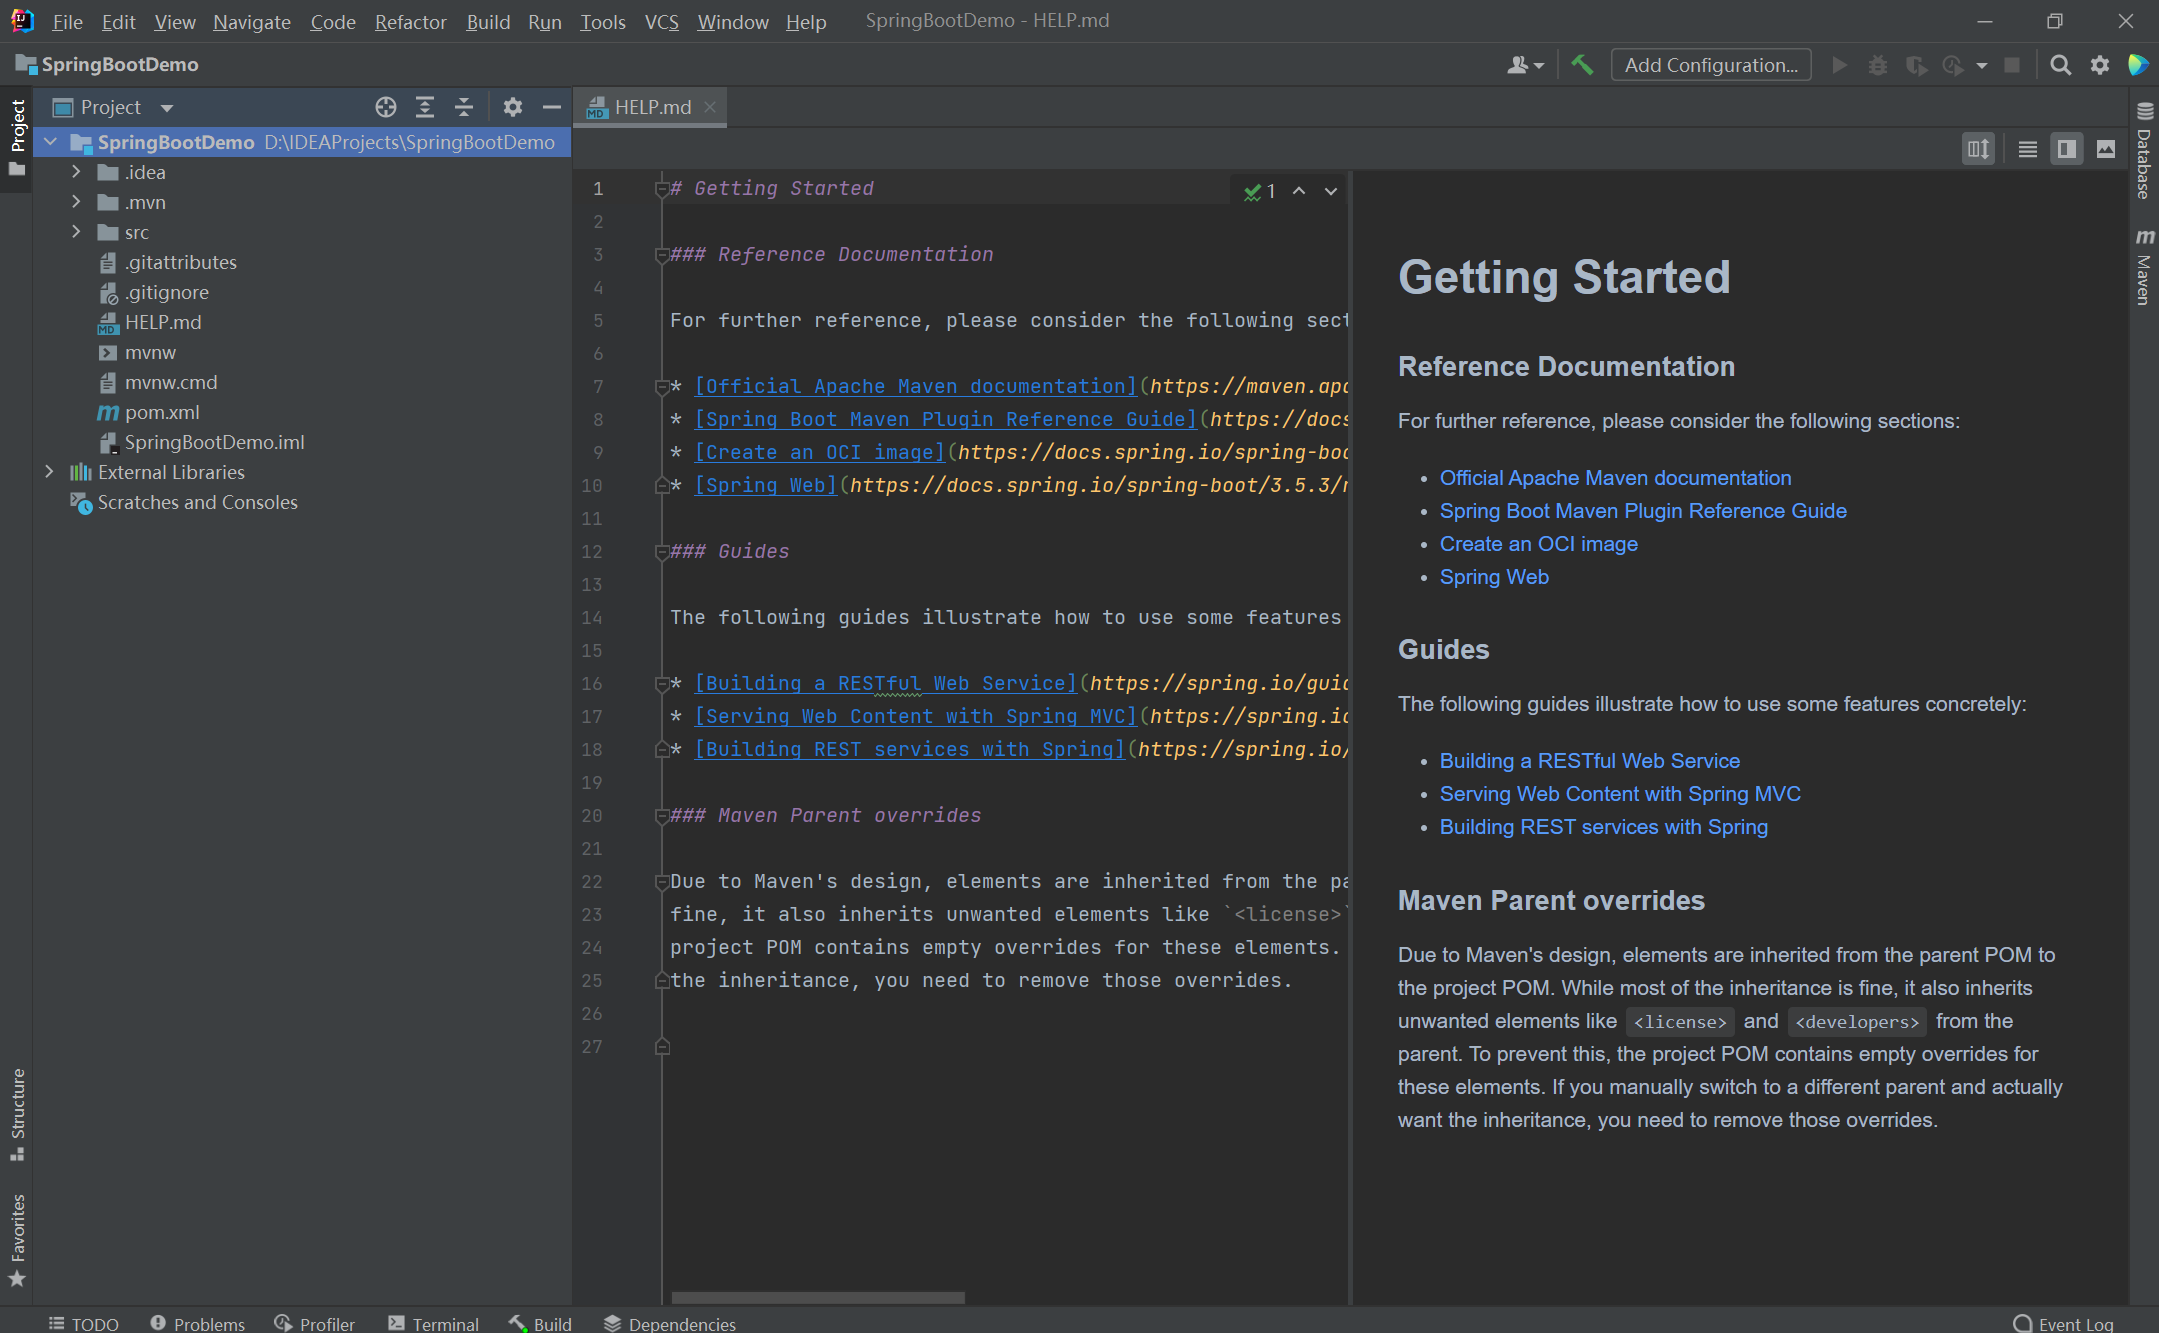Select mvnw.cmd in project tree
Screen dimensions: 2159x1333
tap(158, 382)
